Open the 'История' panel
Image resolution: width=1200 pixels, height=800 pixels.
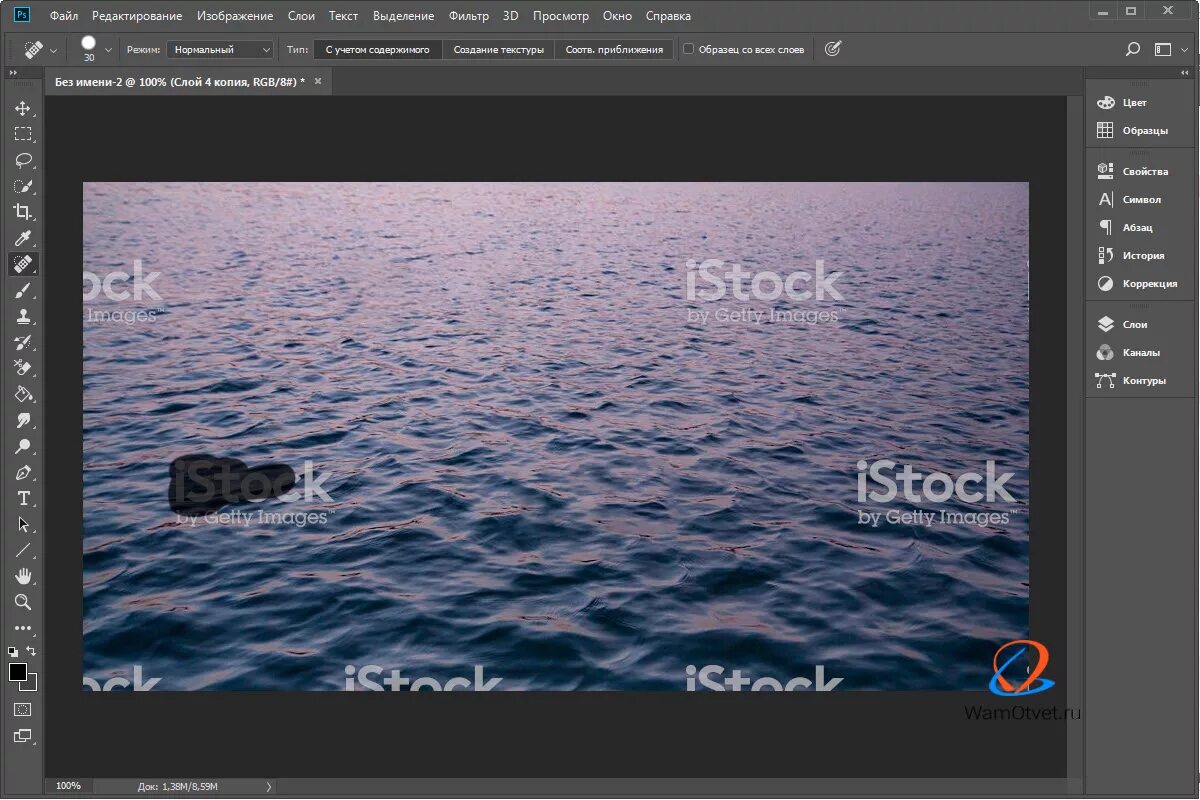[1130, 255]
